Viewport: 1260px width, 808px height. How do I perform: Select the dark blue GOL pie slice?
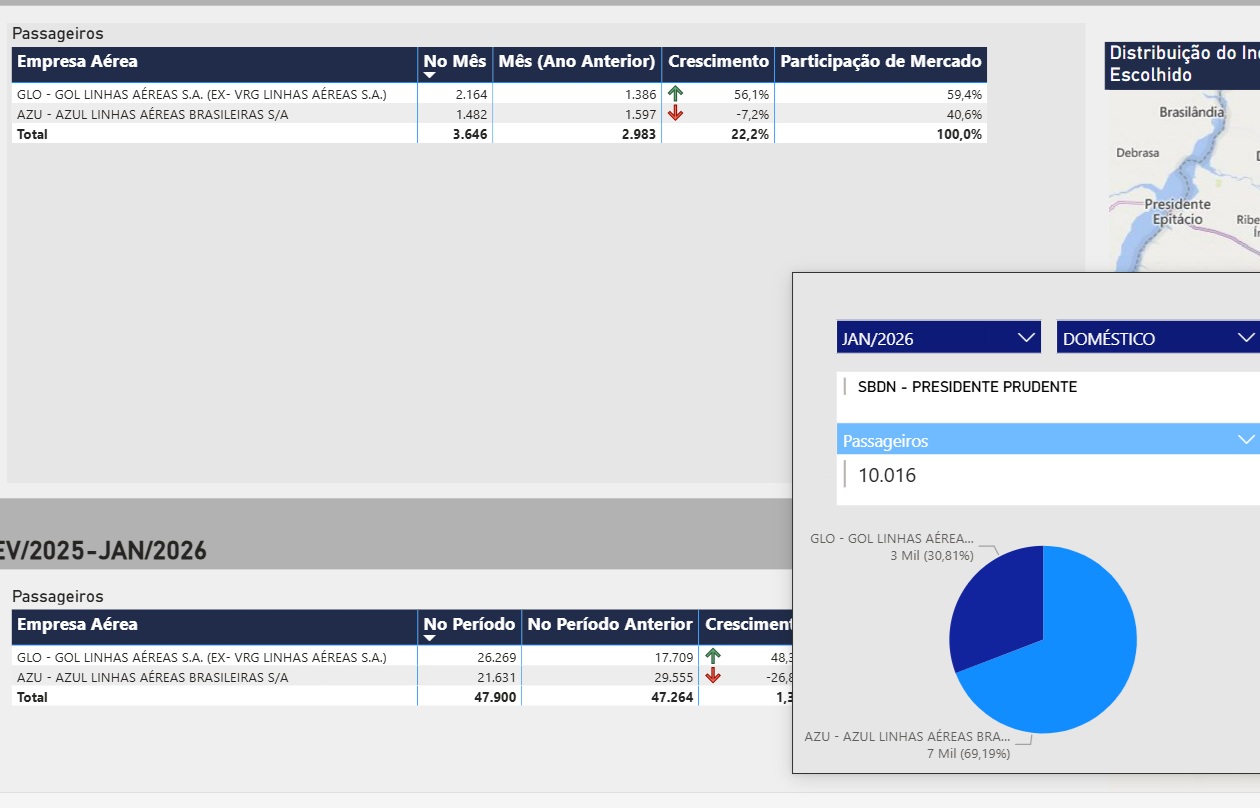(995, 605)
